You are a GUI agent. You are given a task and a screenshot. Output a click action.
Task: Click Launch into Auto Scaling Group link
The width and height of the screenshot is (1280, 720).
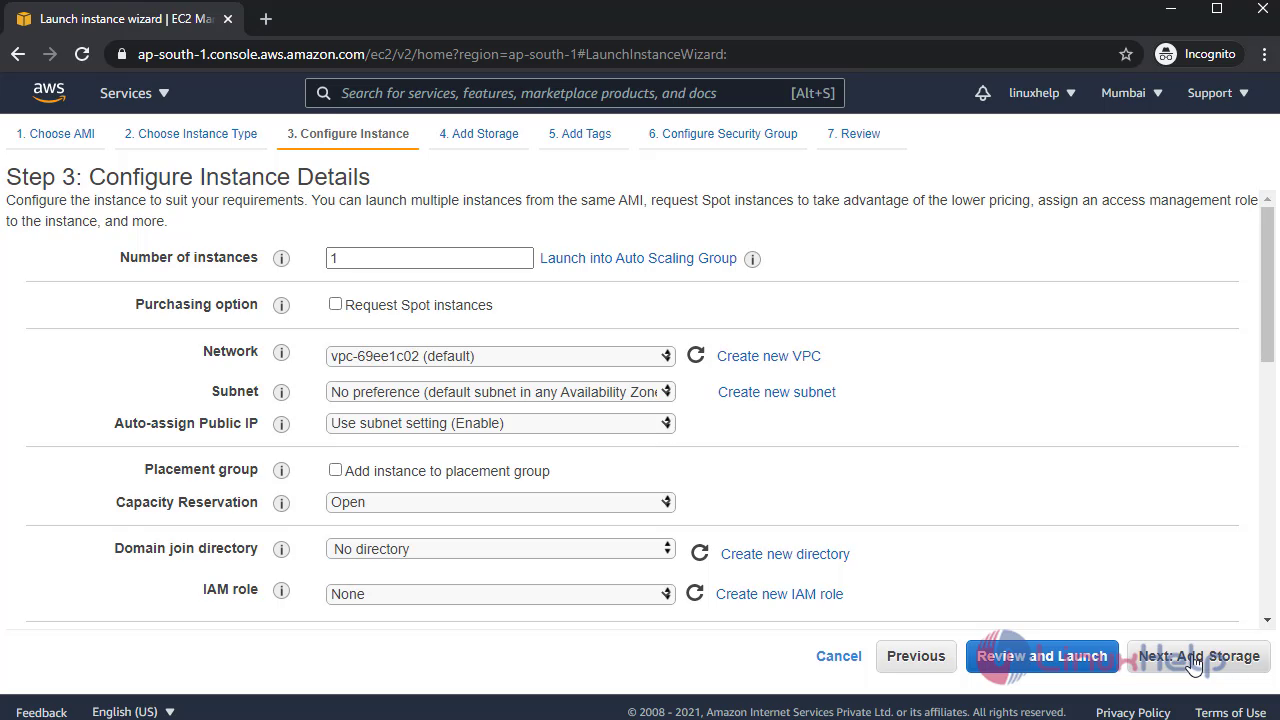click(638, 258)
